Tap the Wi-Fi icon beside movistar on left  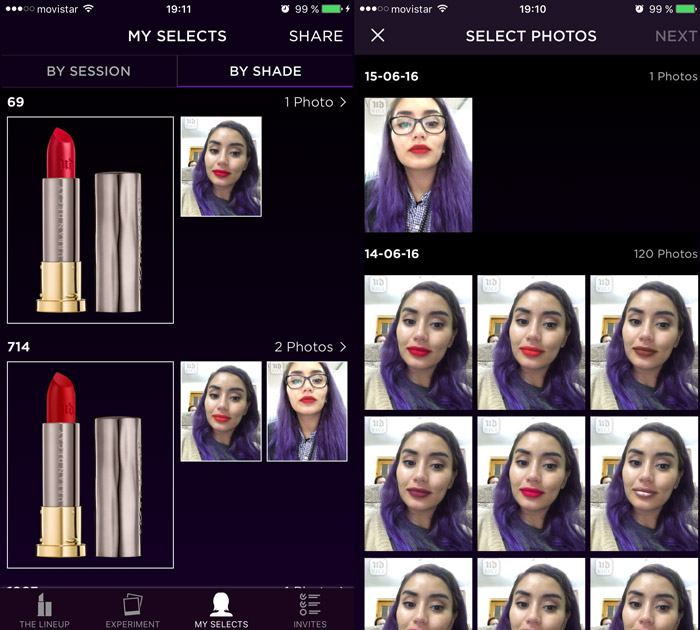pos(88,9)
